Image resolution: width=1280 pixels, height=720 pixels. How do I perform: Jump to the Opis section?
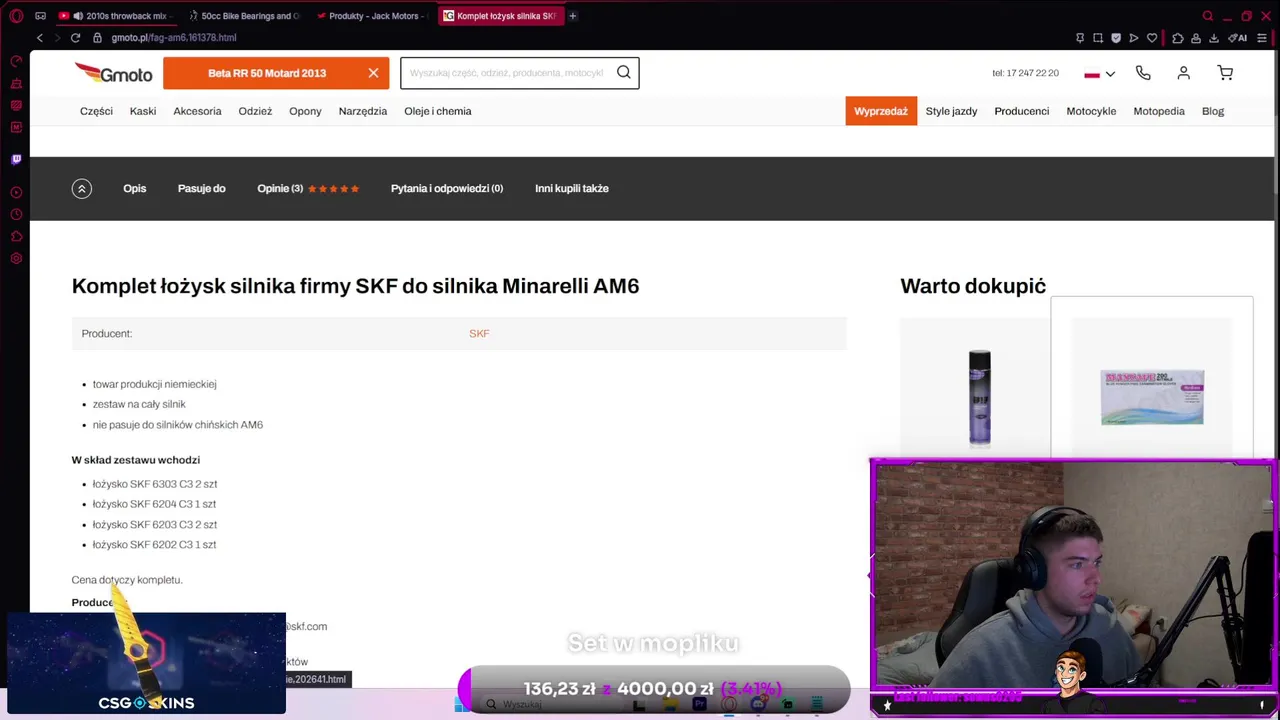click(135, 188)
